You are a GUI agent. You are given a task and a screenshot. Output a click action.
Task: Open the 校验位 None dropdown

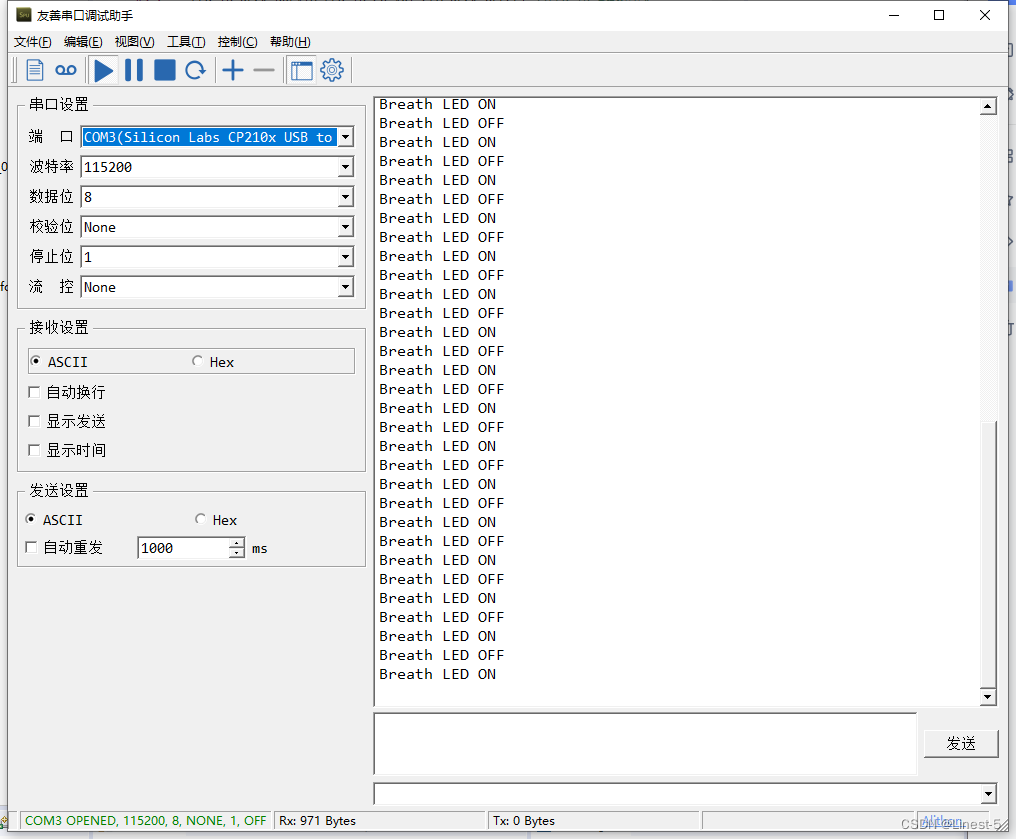coord(345,227)
